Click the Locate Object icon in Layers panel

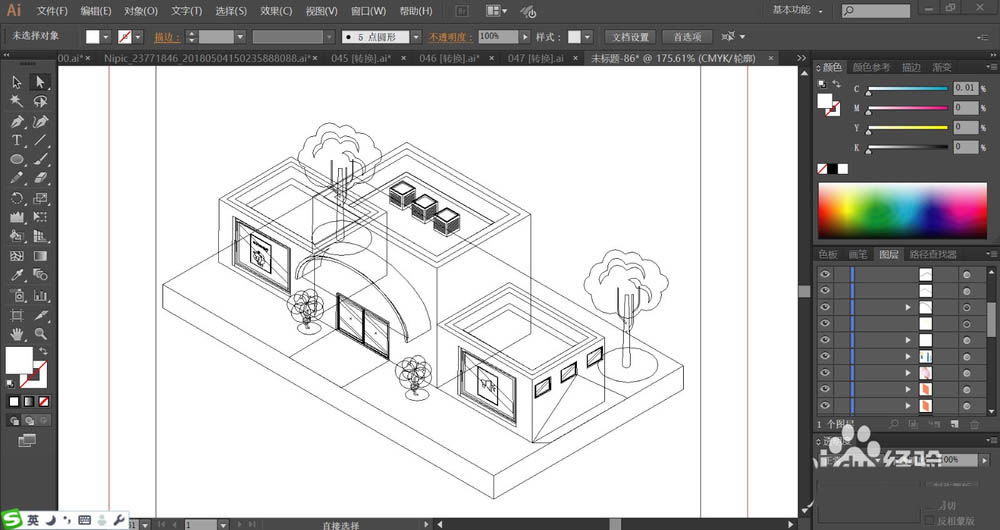894,424
